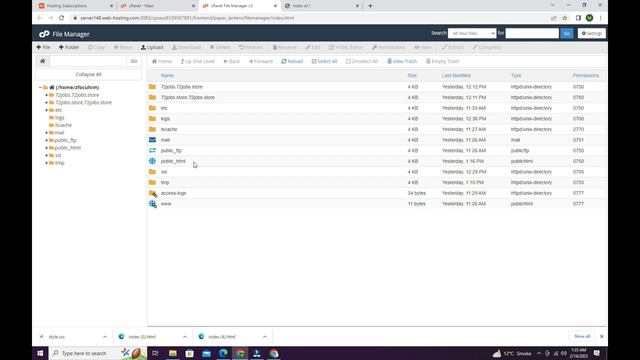Viewport: 640px width, 360px height.
Task: Click the mail envelope icon in list
Action: point(152,140)
